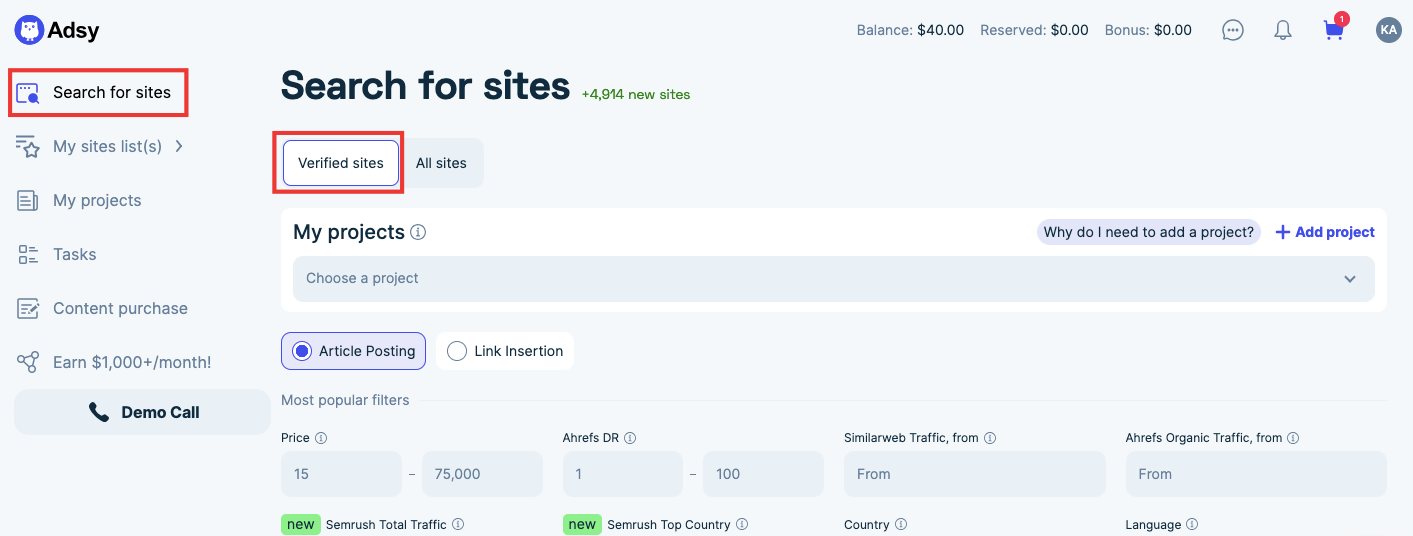Click the Add project link

pyautogui.click(x=1325, y=232)
